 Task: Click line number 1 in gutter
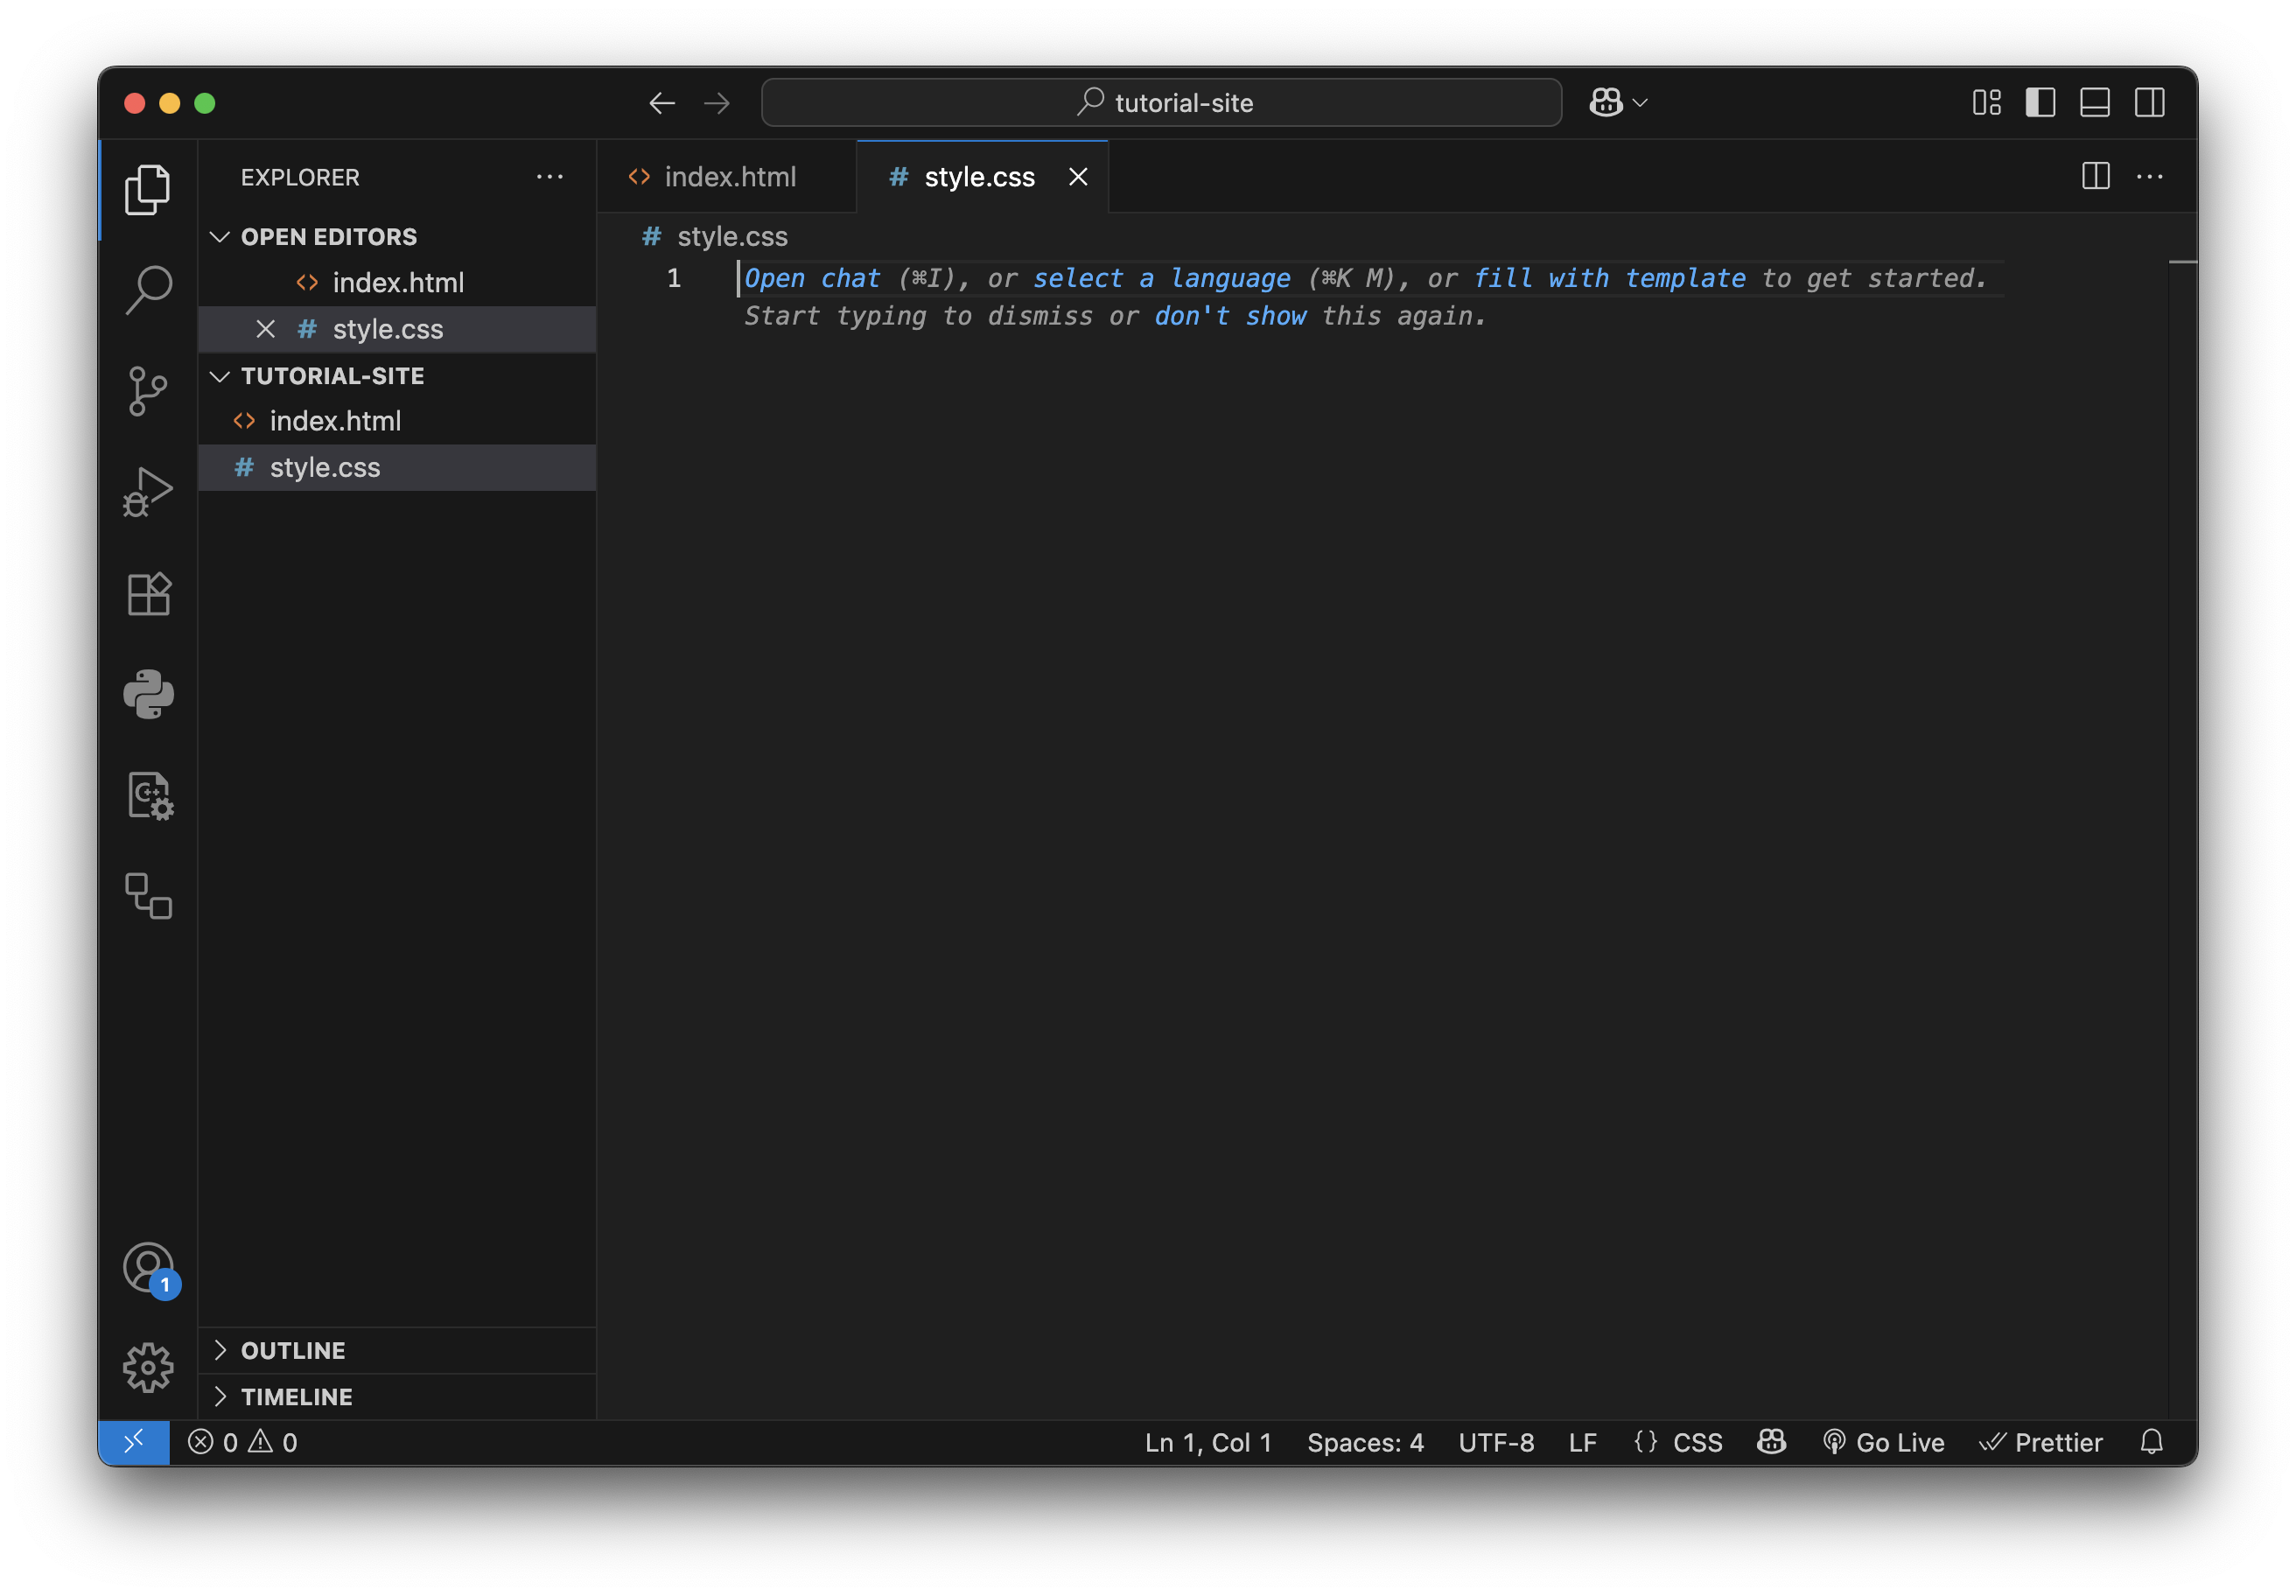pyautogui.click(x=674, y=278)
